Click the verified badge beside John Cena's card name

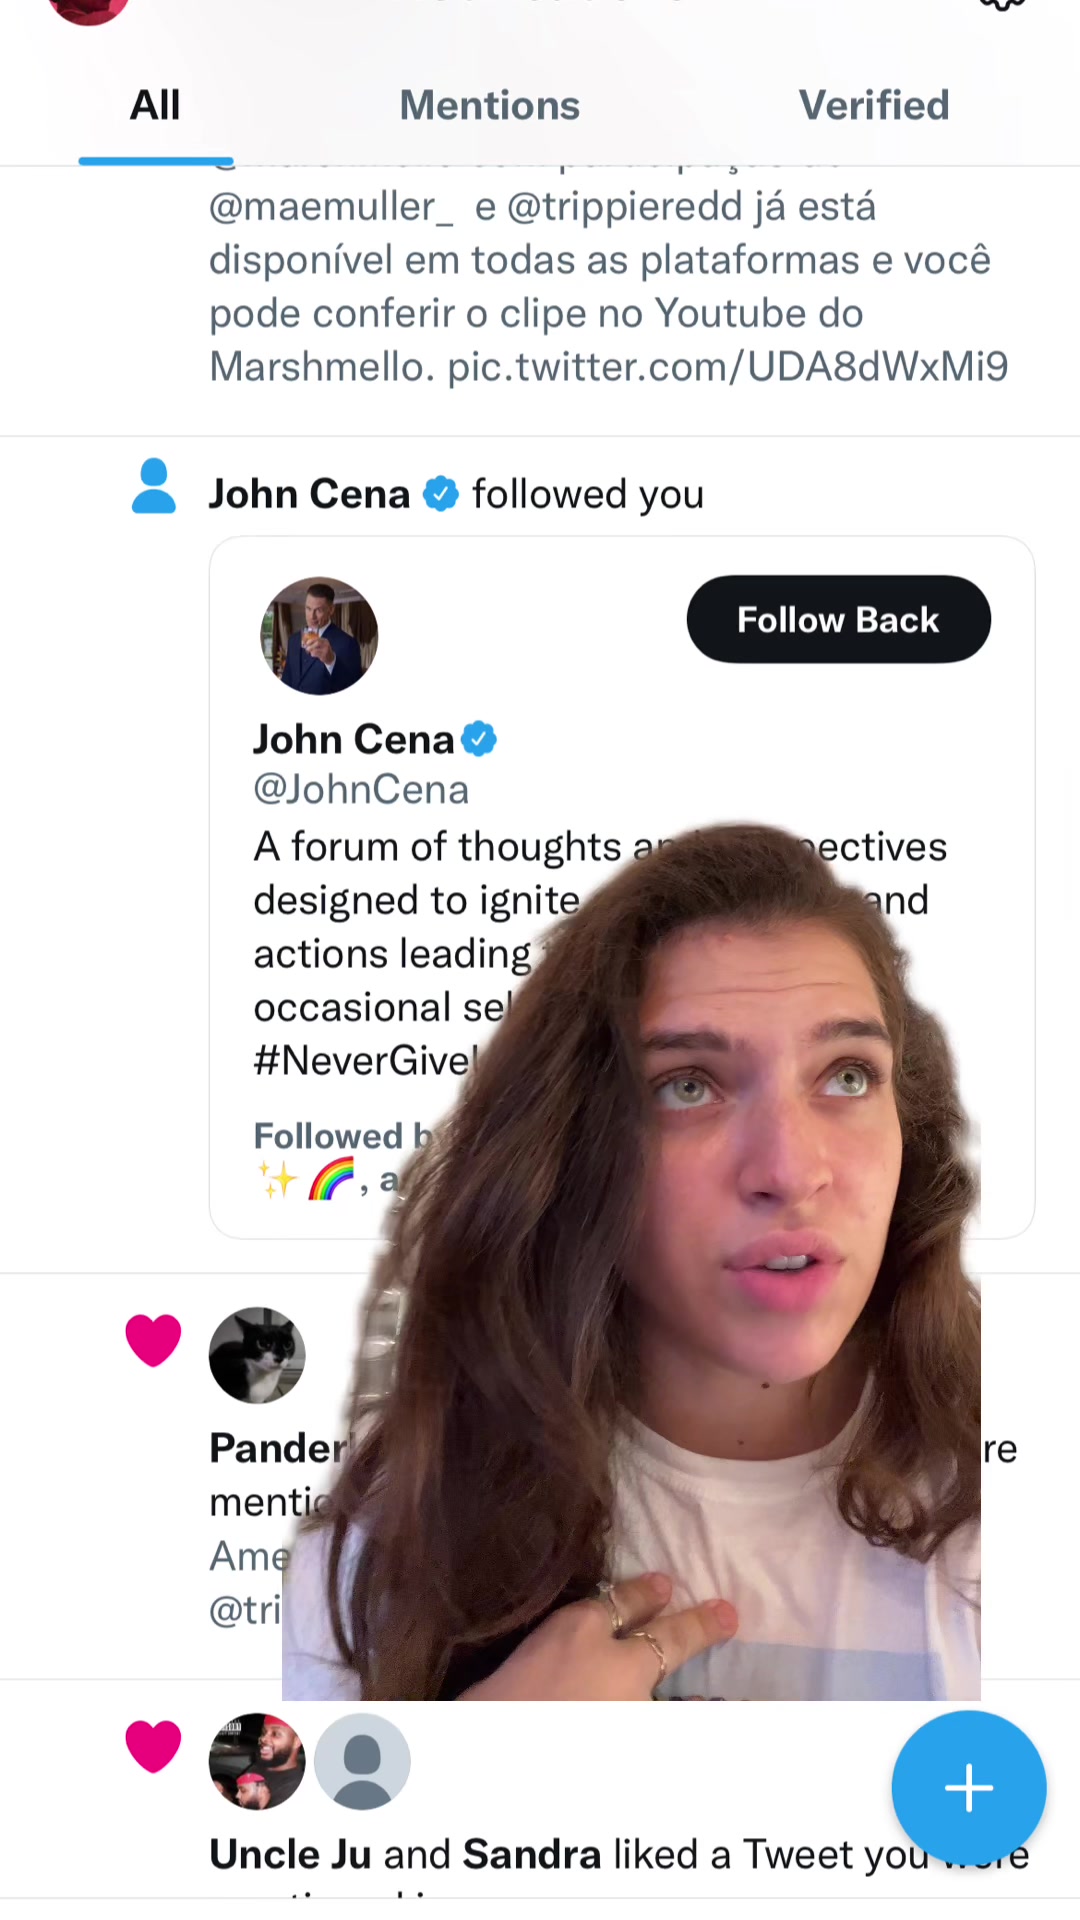[479, 739]
